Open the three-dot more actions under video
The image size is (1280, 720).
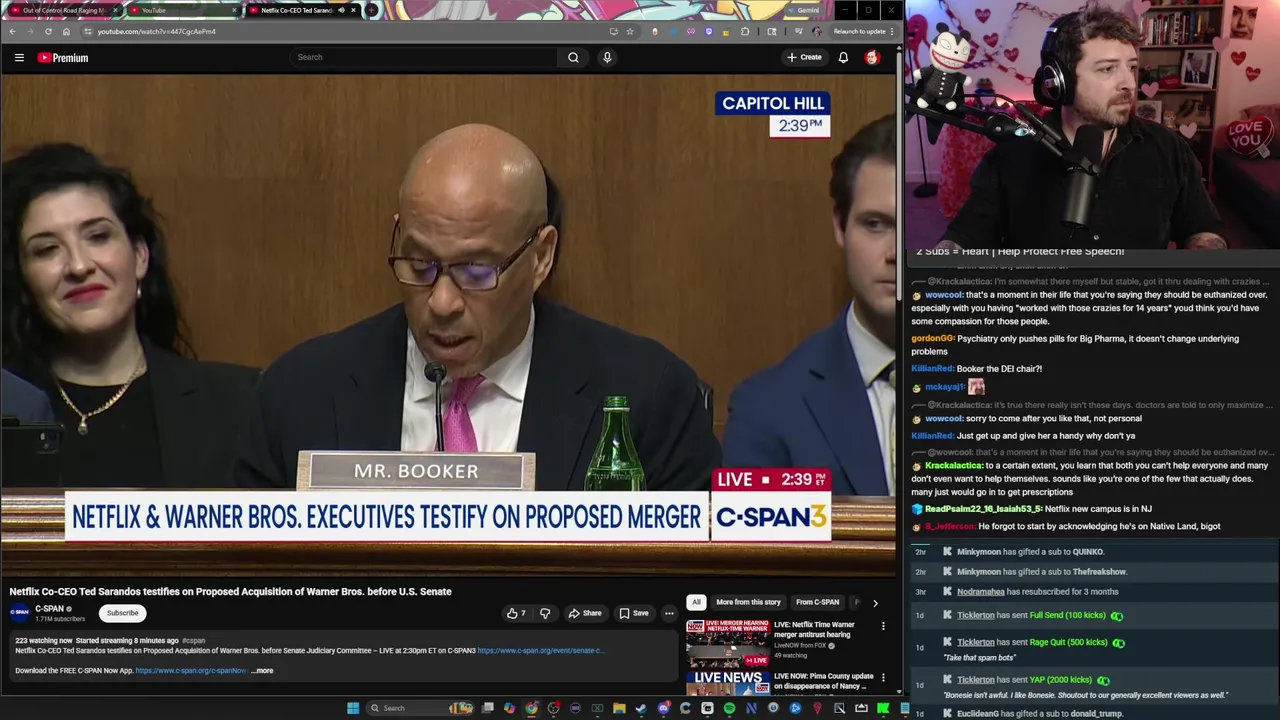pyautogui.click(x=669, y=613)
